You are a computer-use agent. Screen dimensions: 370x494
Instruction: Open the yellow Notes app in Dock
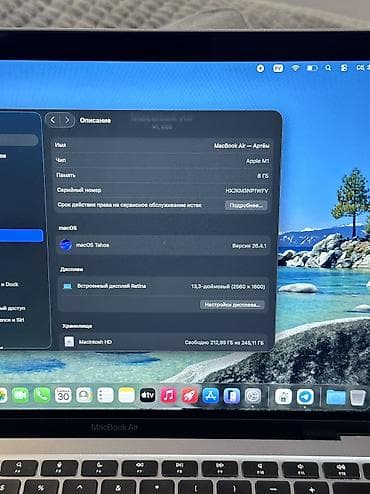[126, 395]
